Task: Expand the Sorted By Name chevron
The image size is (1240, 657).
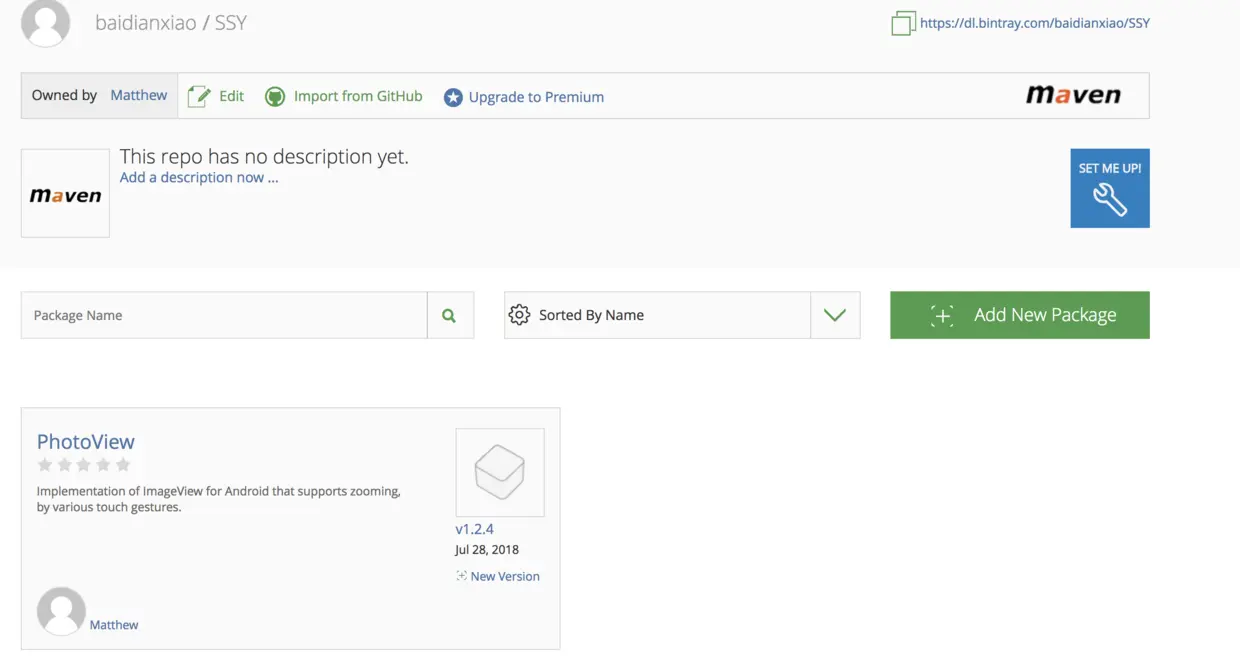Action: pyautogui.click(x=835, y=315)
